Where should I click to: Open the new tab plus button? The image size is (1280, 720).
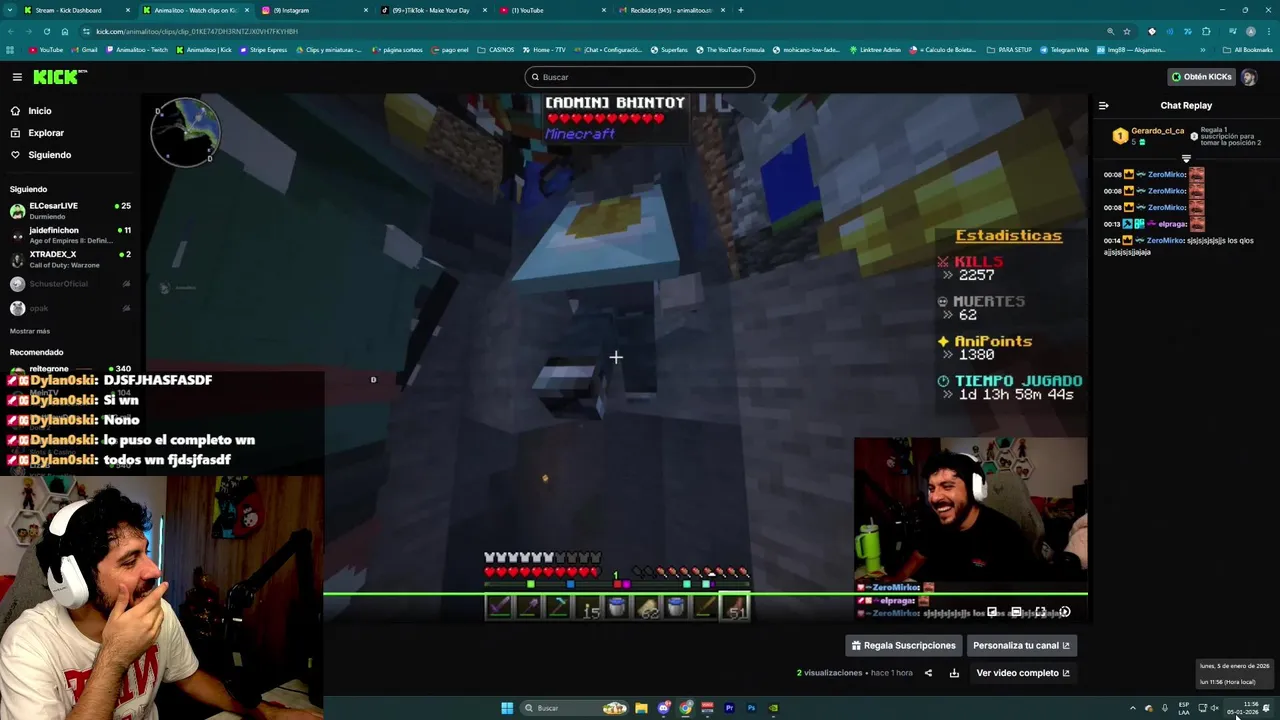point(740,10)
